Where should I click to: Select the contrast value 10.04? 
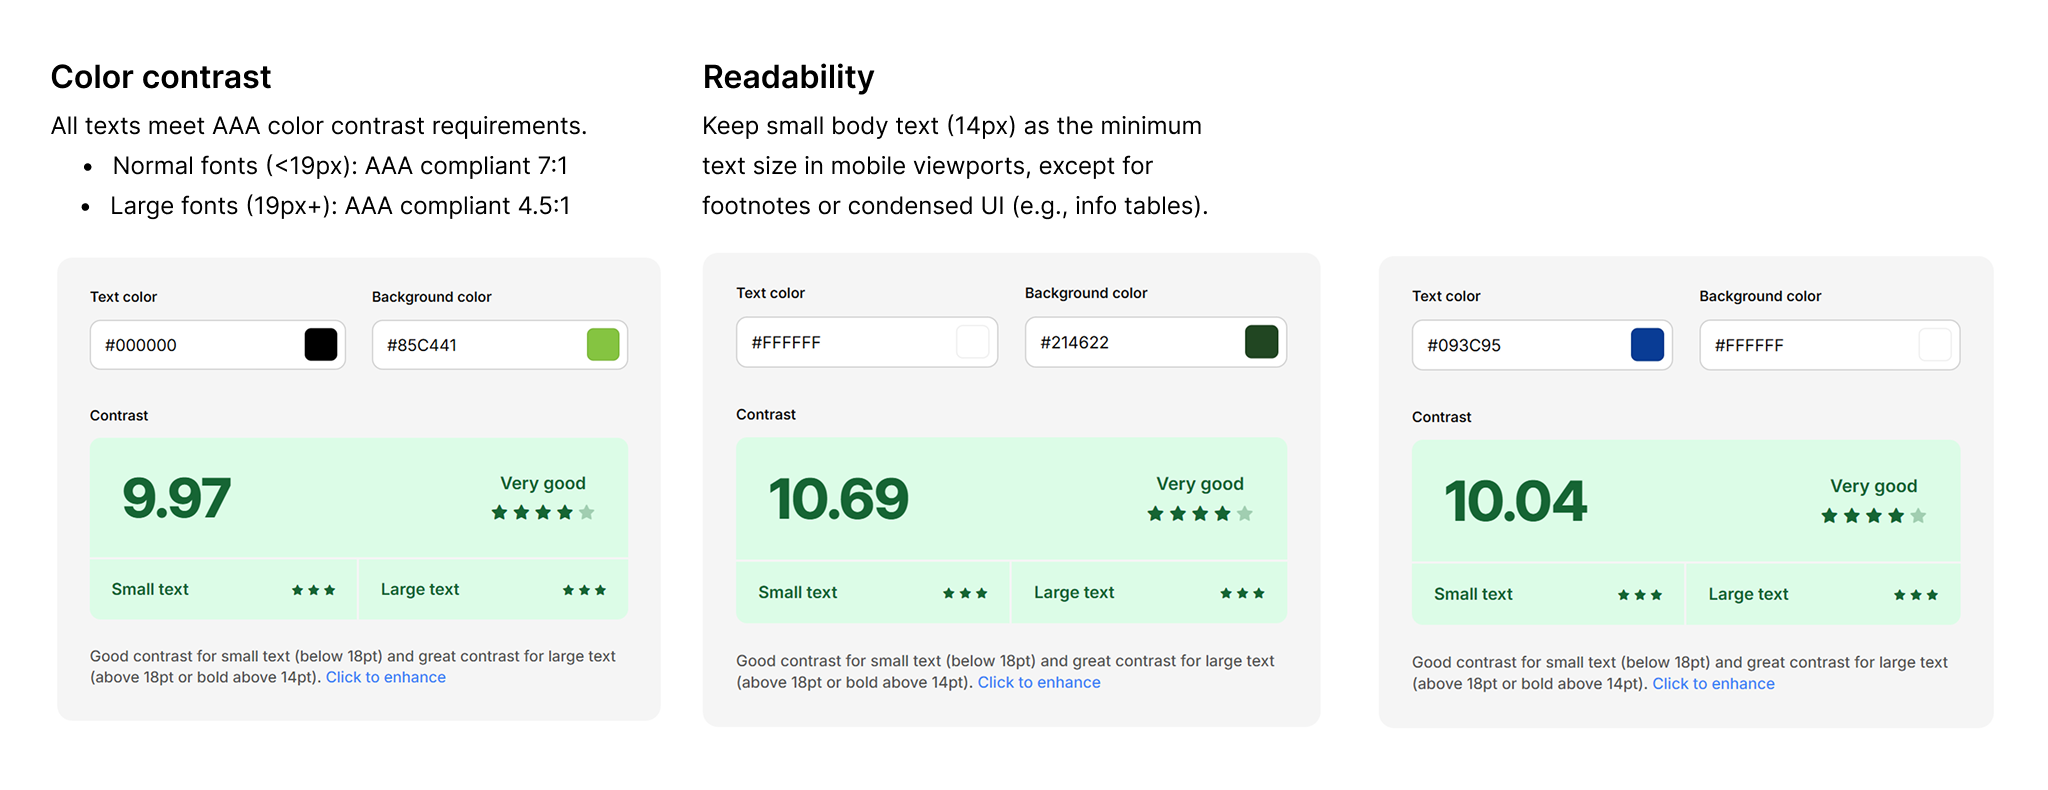1515,501
